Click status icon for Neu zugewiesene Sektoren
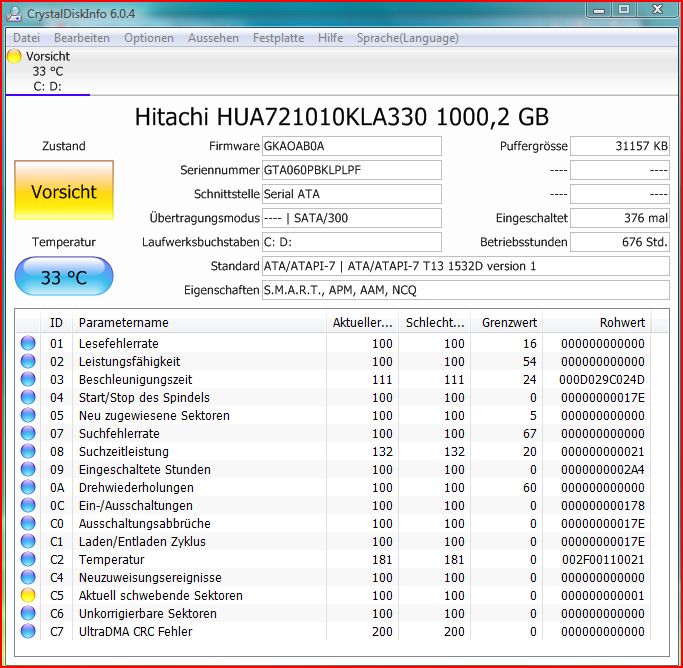This screenshot has height=668, width=683. [x=28, y=415]
